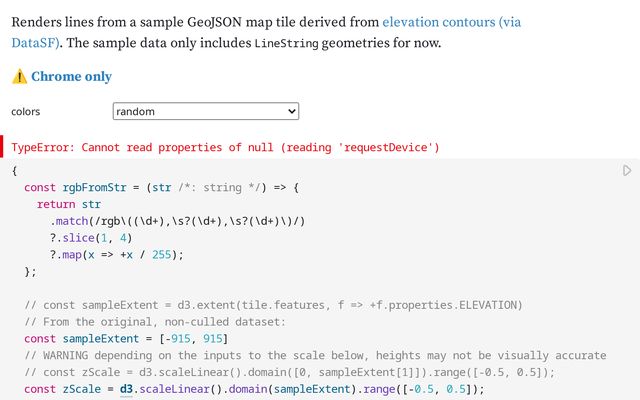Viewport: 640px width, 400px height.
Task: Click the red error bar marker
Action: [3, 147]
